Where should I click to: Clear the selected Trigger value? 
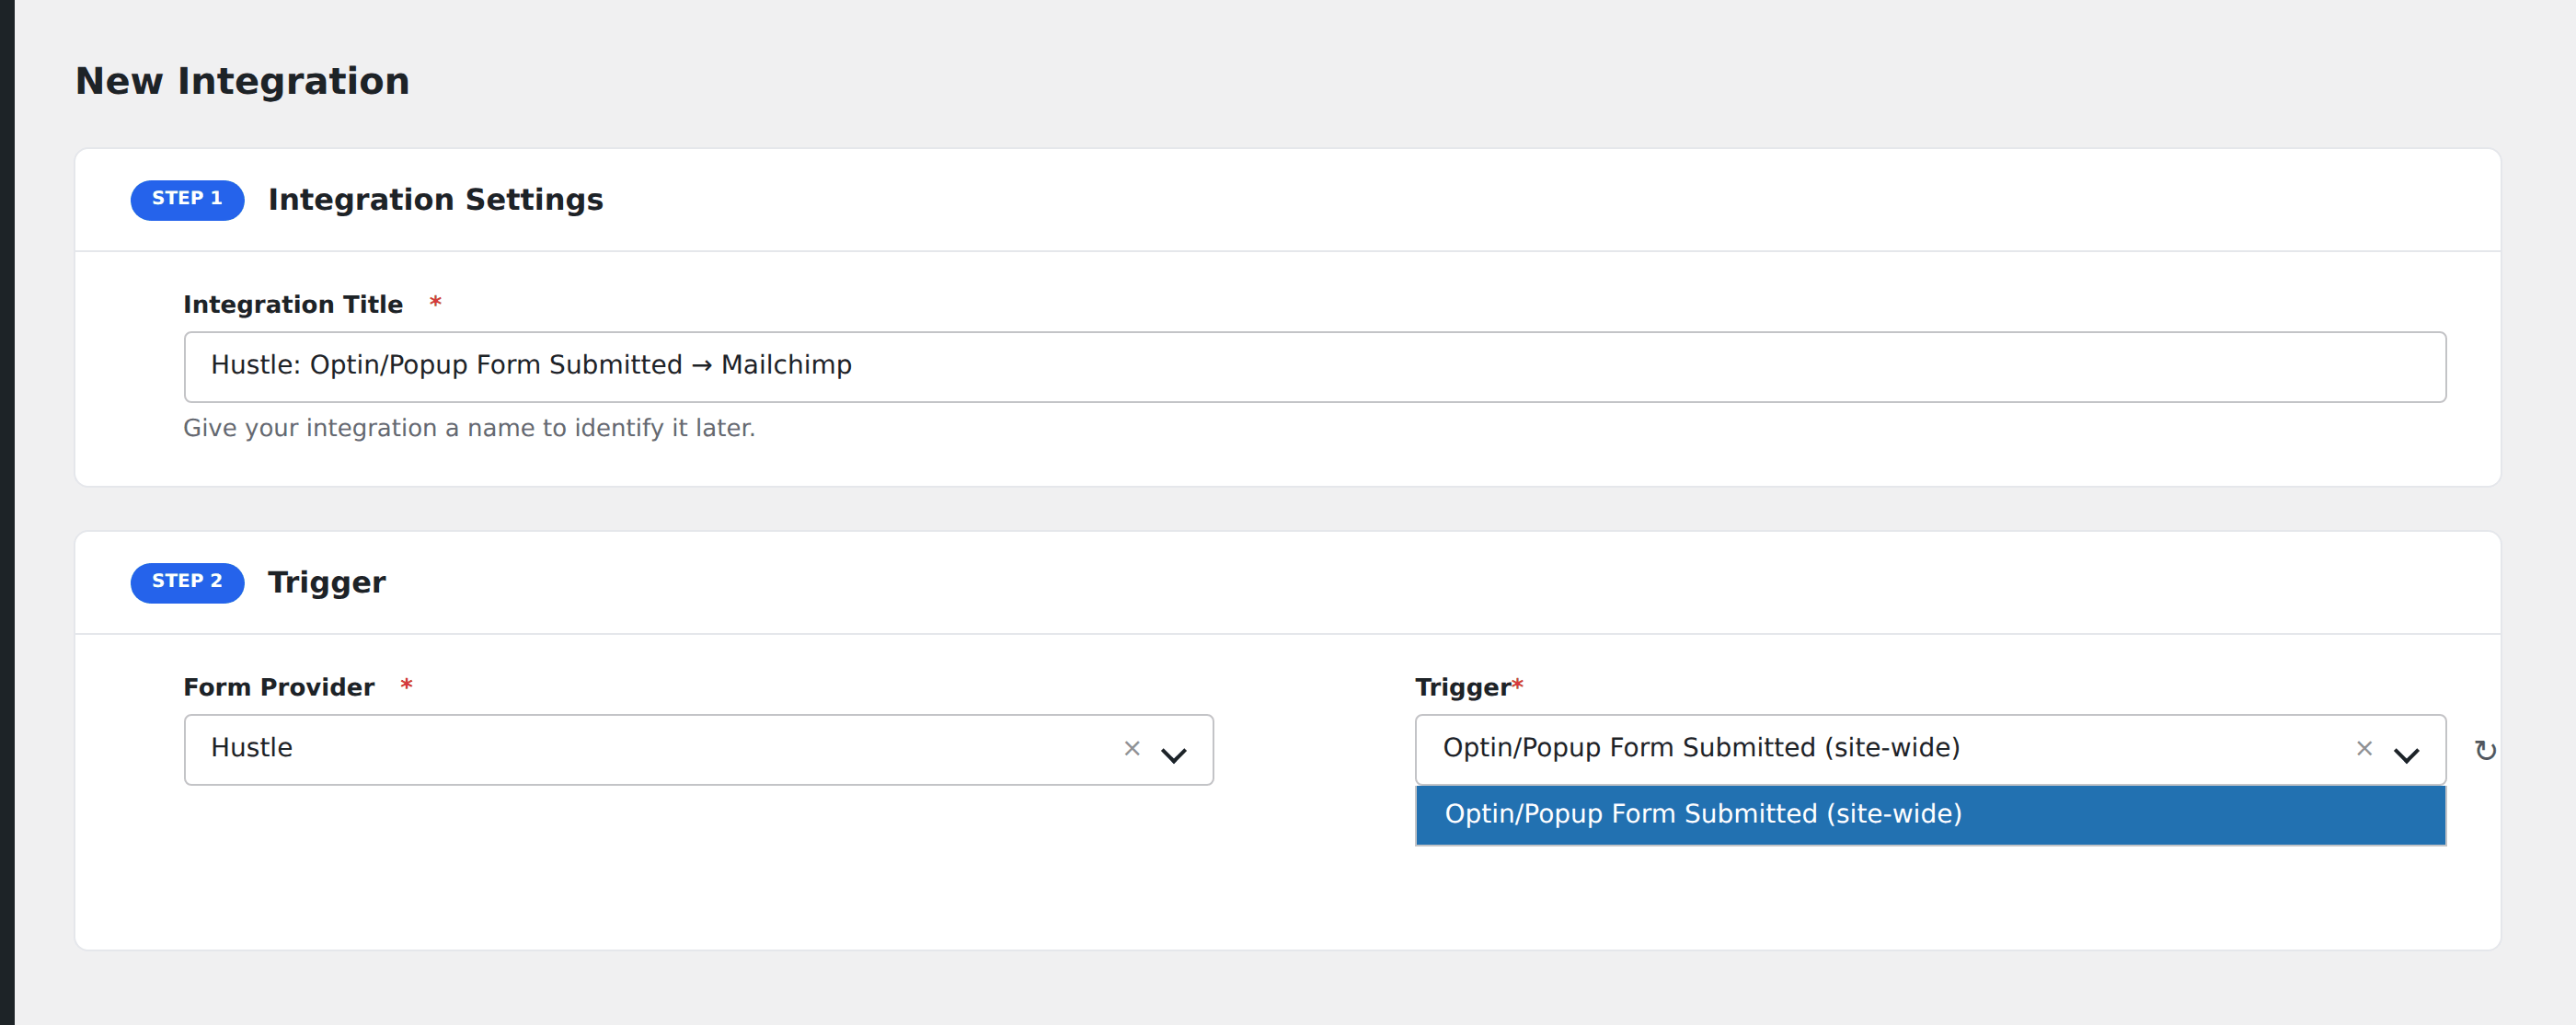[x=2364, y=748]
